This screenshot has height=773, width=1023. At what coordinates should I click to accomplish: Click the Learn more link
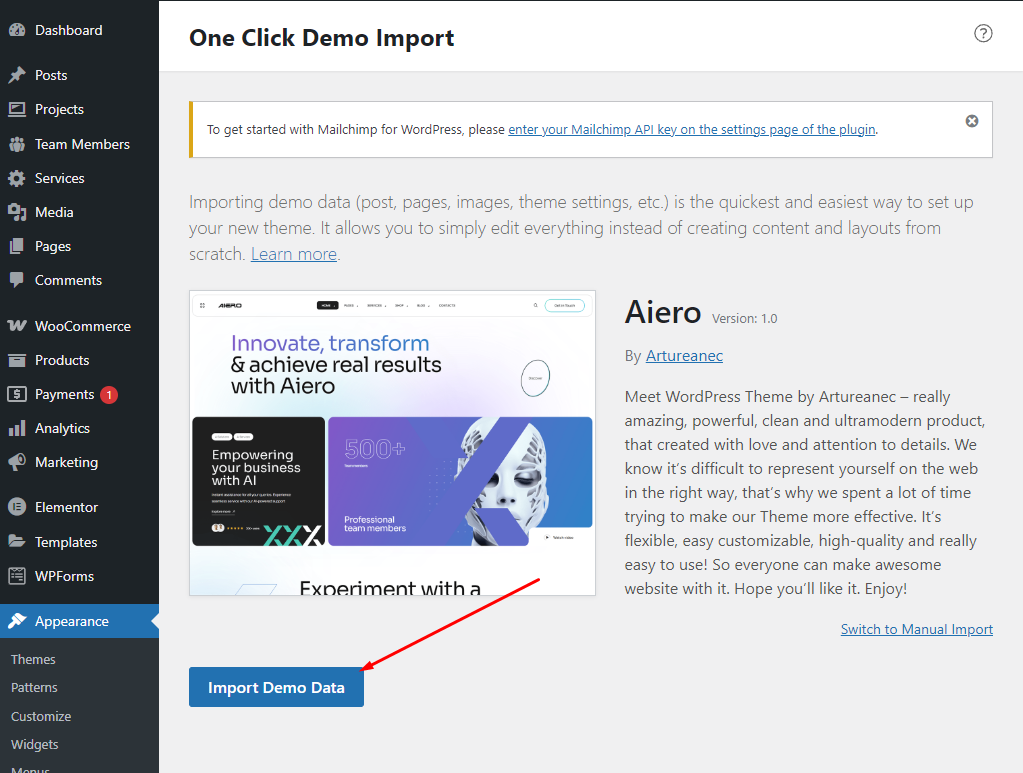tap(294, 254)
